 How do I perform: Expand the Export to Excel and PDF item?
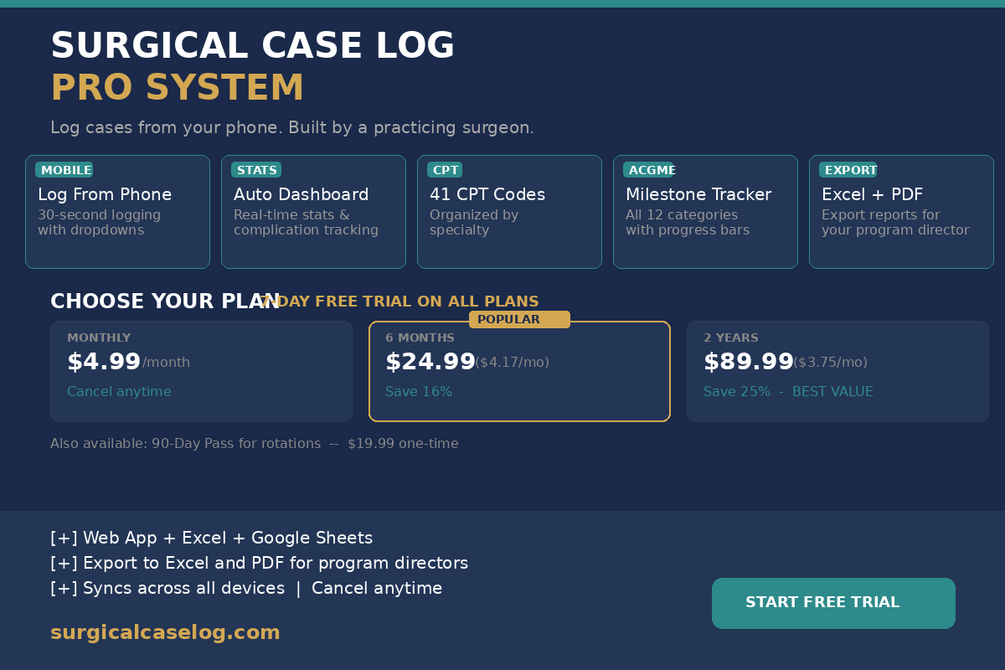click(x=259, y=563)
